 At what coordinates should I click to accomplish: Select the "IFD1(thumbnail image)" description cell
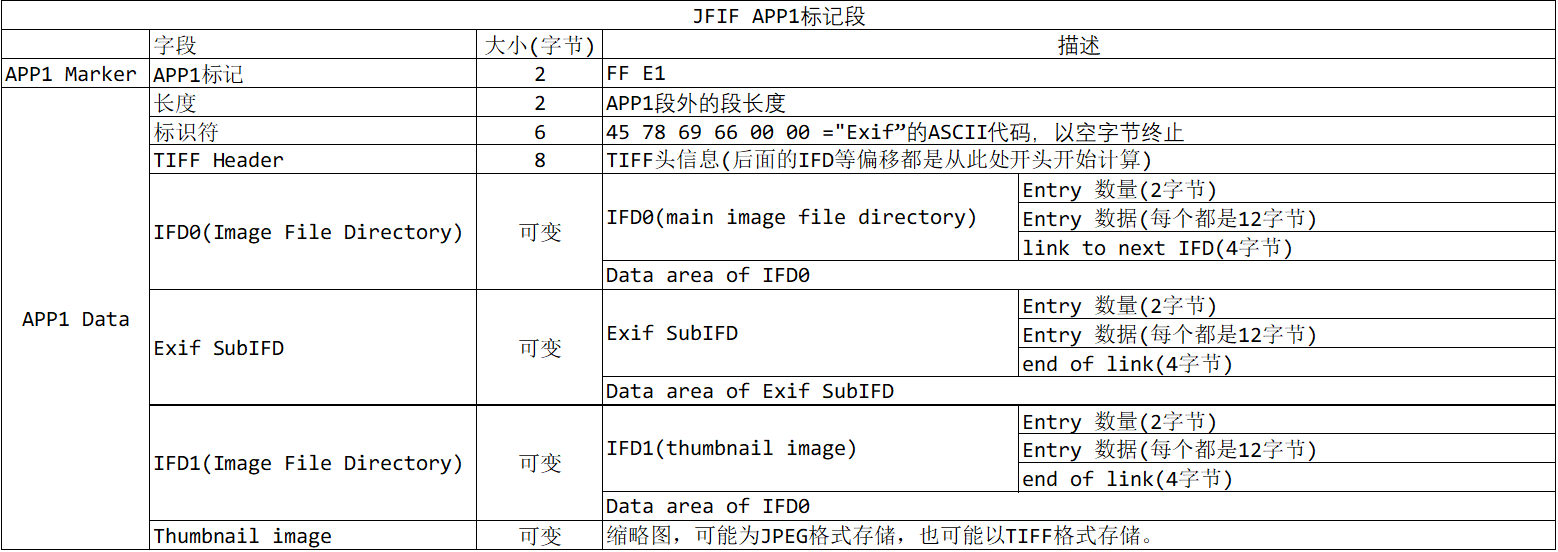click(x=731, y=449)
